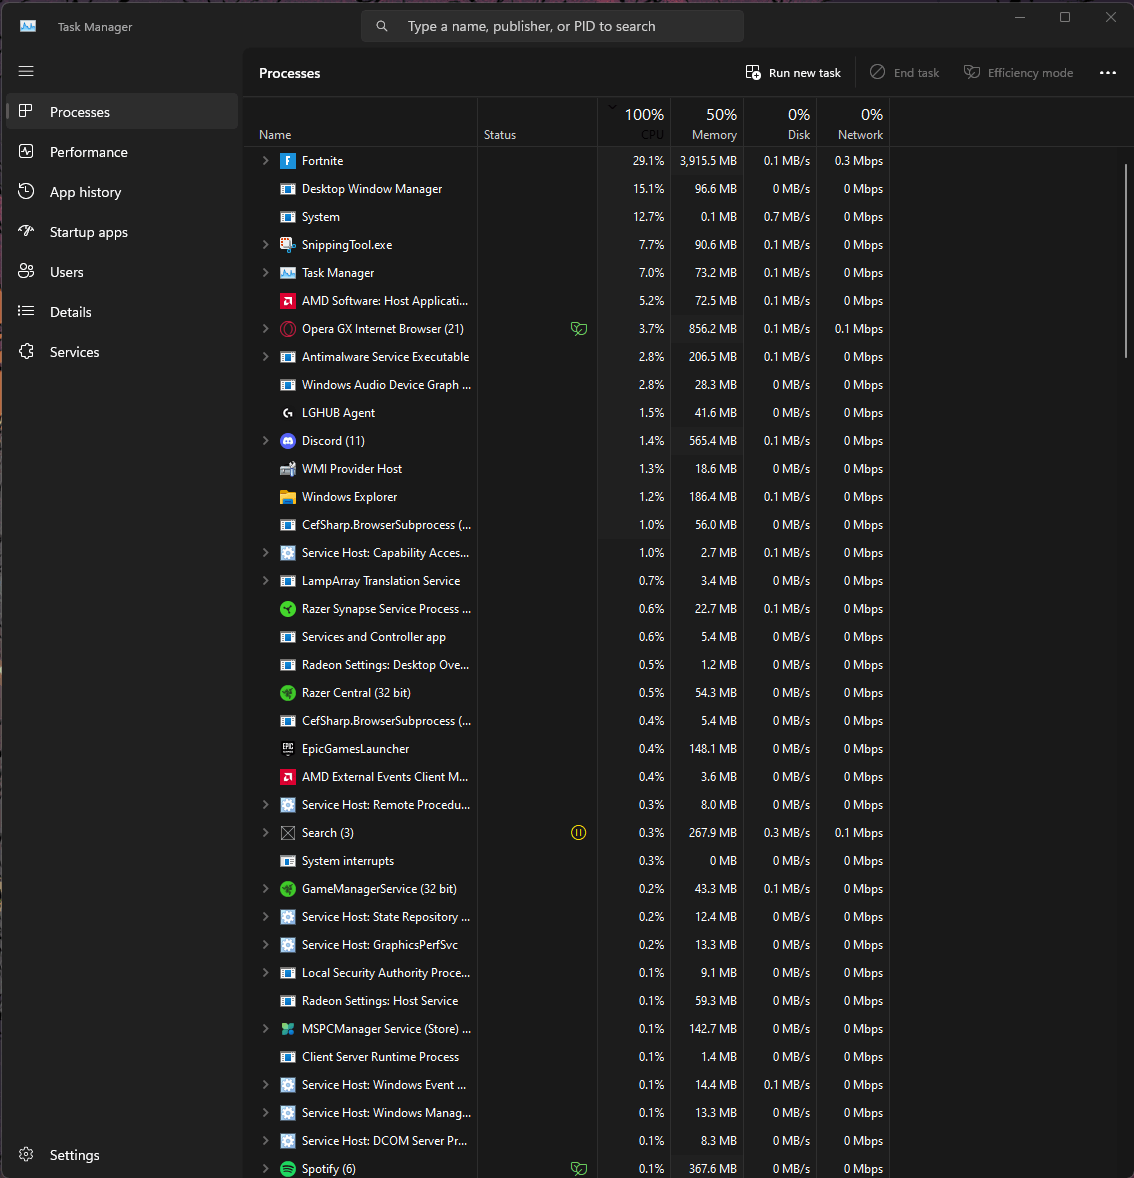Open the Users page
Image resolution: width=1134 pixels, height=1178 pixels.
coord(122,272)
